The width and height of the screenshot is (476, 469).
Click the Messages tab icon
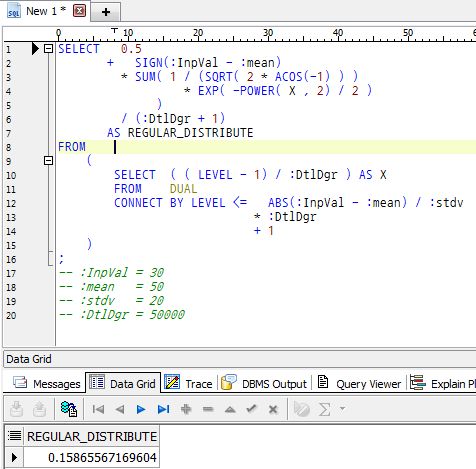tap(20, 382)
